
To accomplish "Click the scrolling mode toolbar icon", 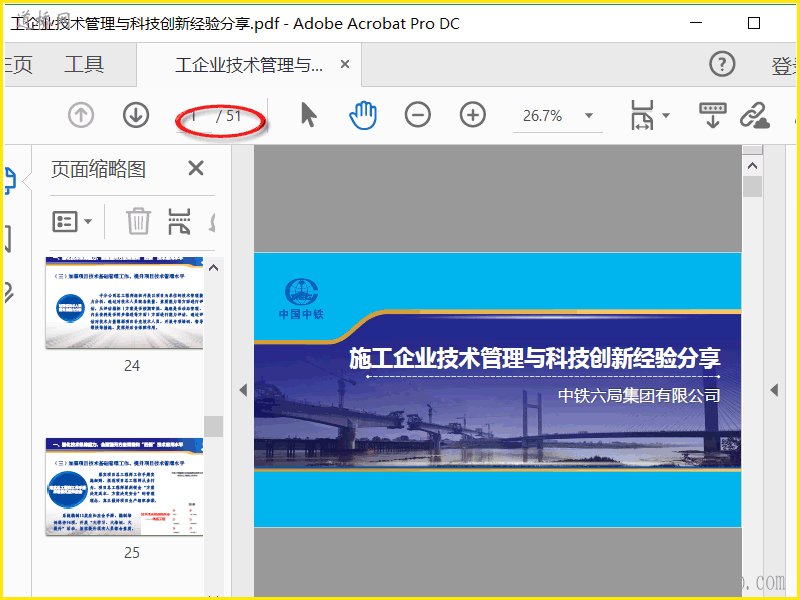I will (x=713, y=115).
